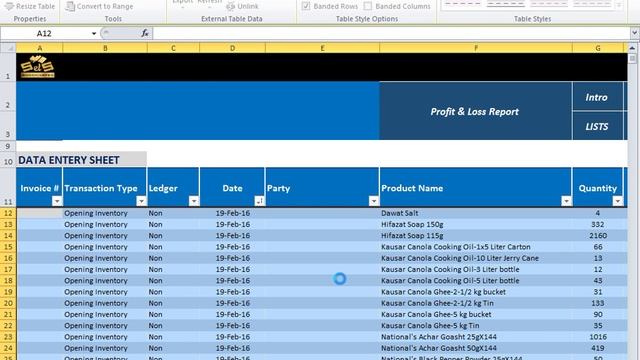Select row 12 header

point(8,213)
